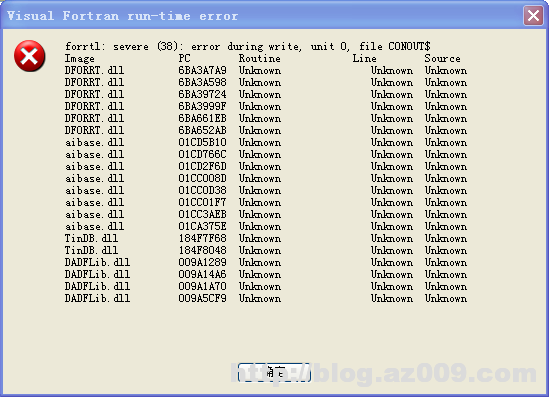Select PC address 184F8048
The width and height of the screenshot is (549, 397).
pos(202,250)
